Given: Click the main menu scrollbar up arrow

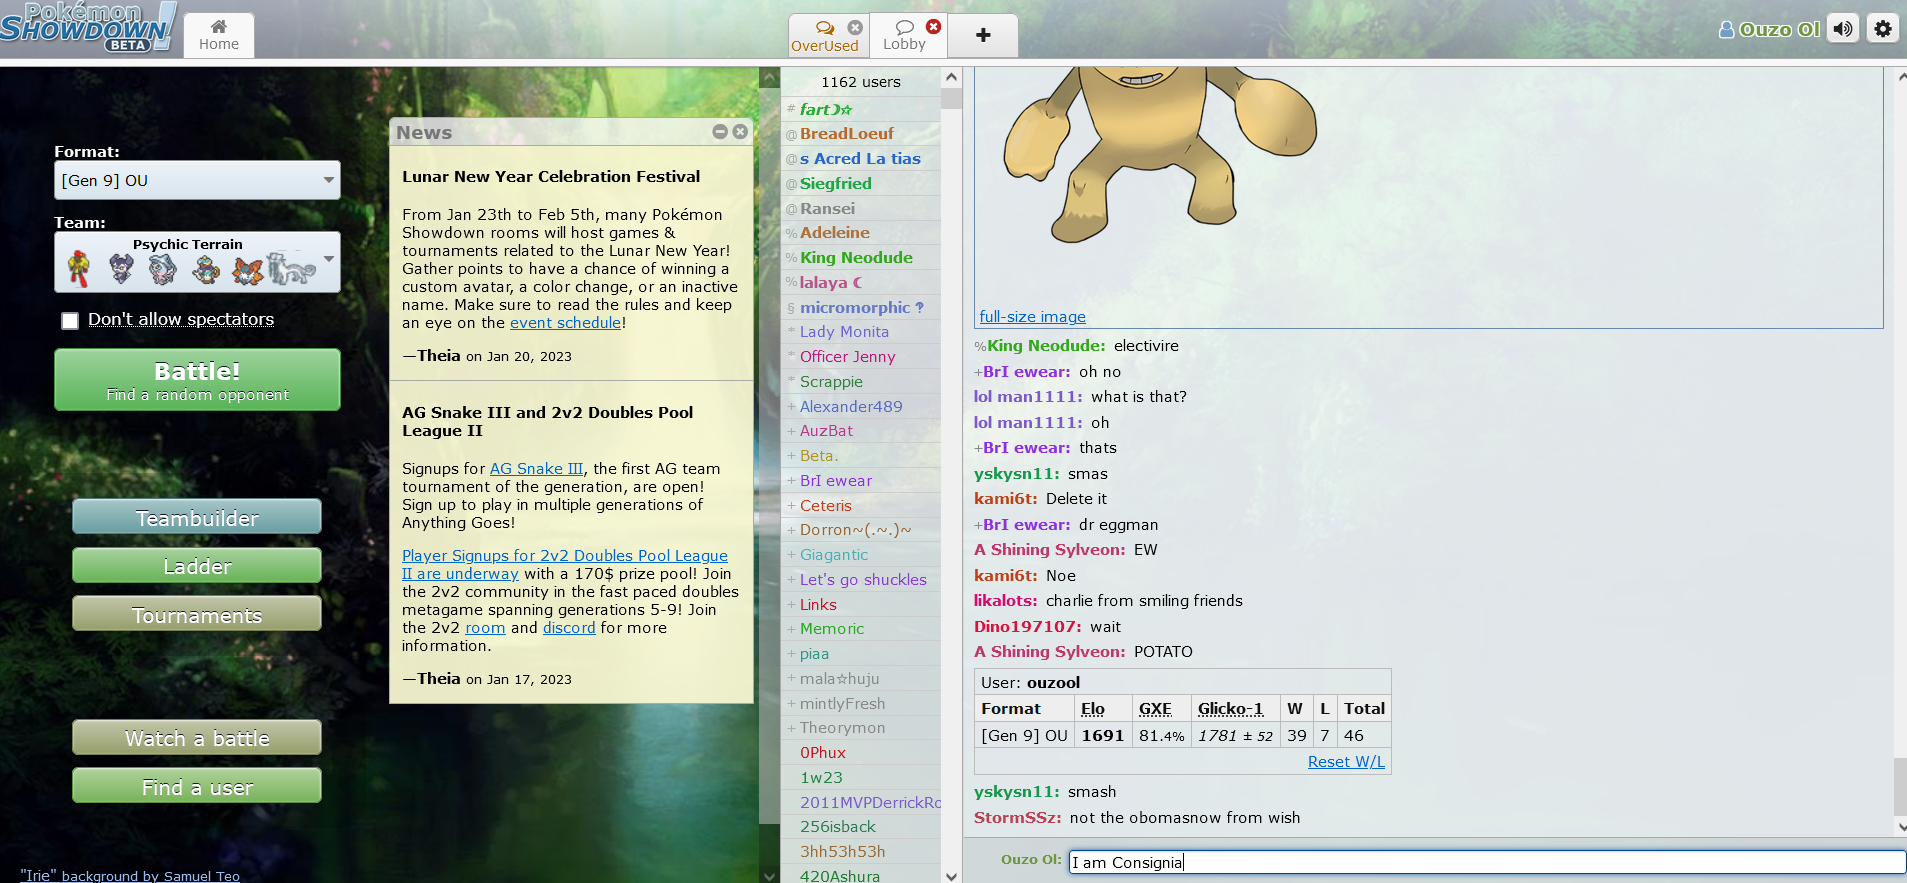Looking at the screenshot, I should pyautogui.click(x=769, y=77).
